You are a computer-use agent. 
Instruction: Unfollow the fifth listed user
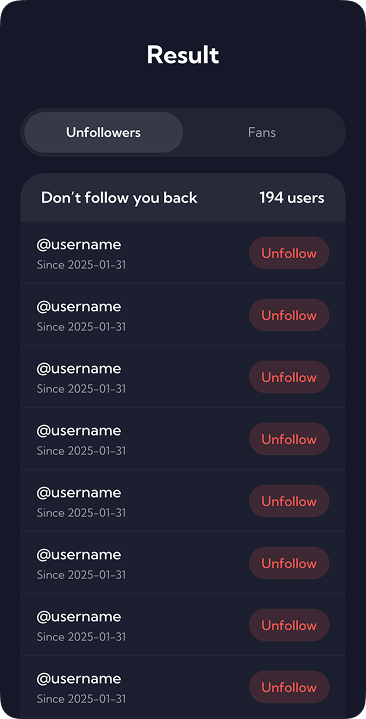click(x=289, y=501)
